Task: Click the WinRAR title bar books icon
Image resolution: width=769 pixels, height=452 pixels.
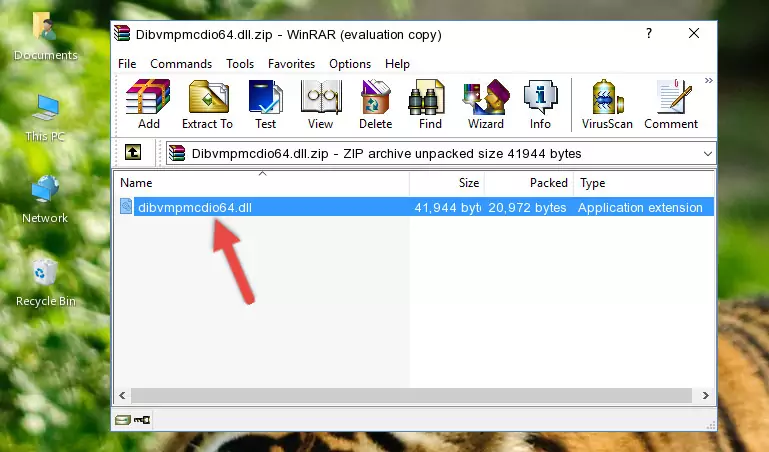Action: coord(122,33)
